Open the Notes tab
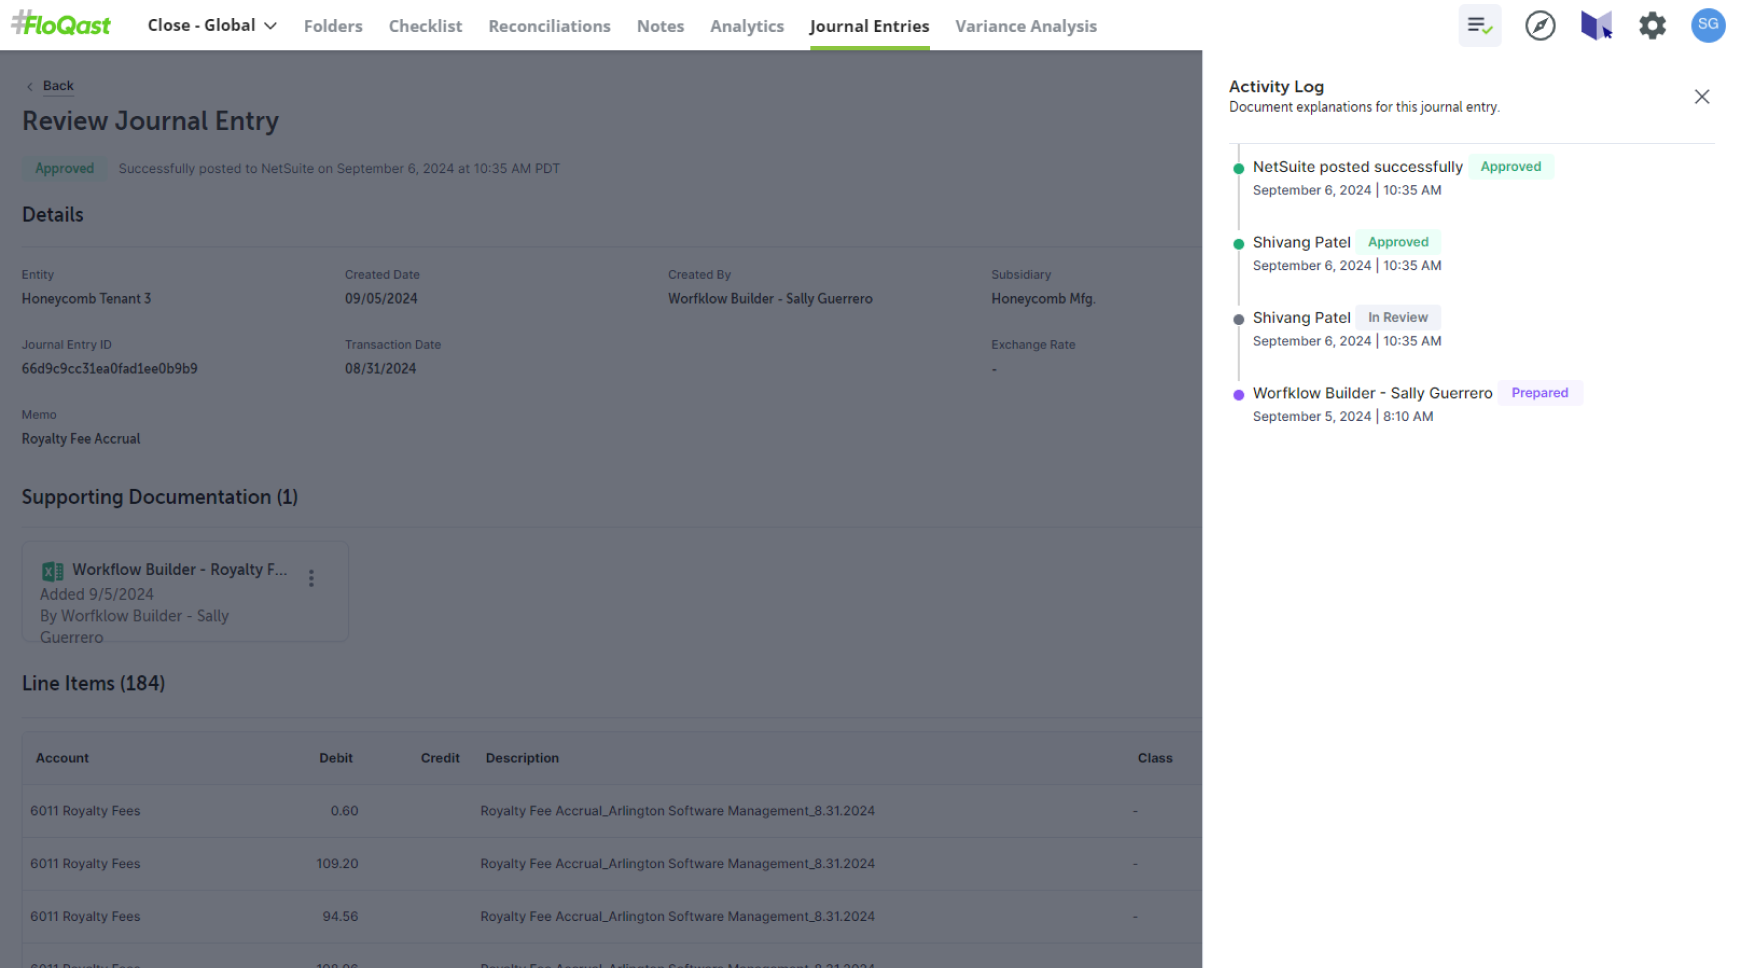This screenshot has height=968, width=1740. click(x=660, y=26)
